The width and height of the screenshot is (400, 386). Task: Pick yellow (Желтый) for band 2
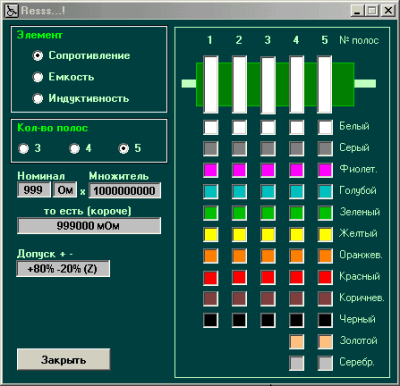239,235
